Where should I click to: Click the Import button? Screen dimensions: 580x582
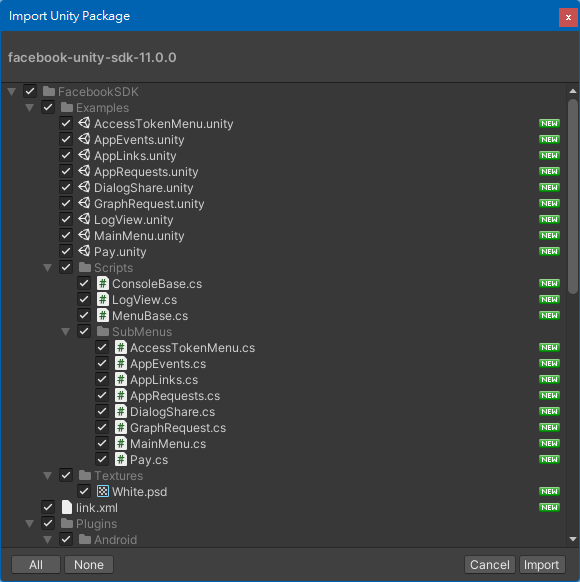(x=541, y=565)
